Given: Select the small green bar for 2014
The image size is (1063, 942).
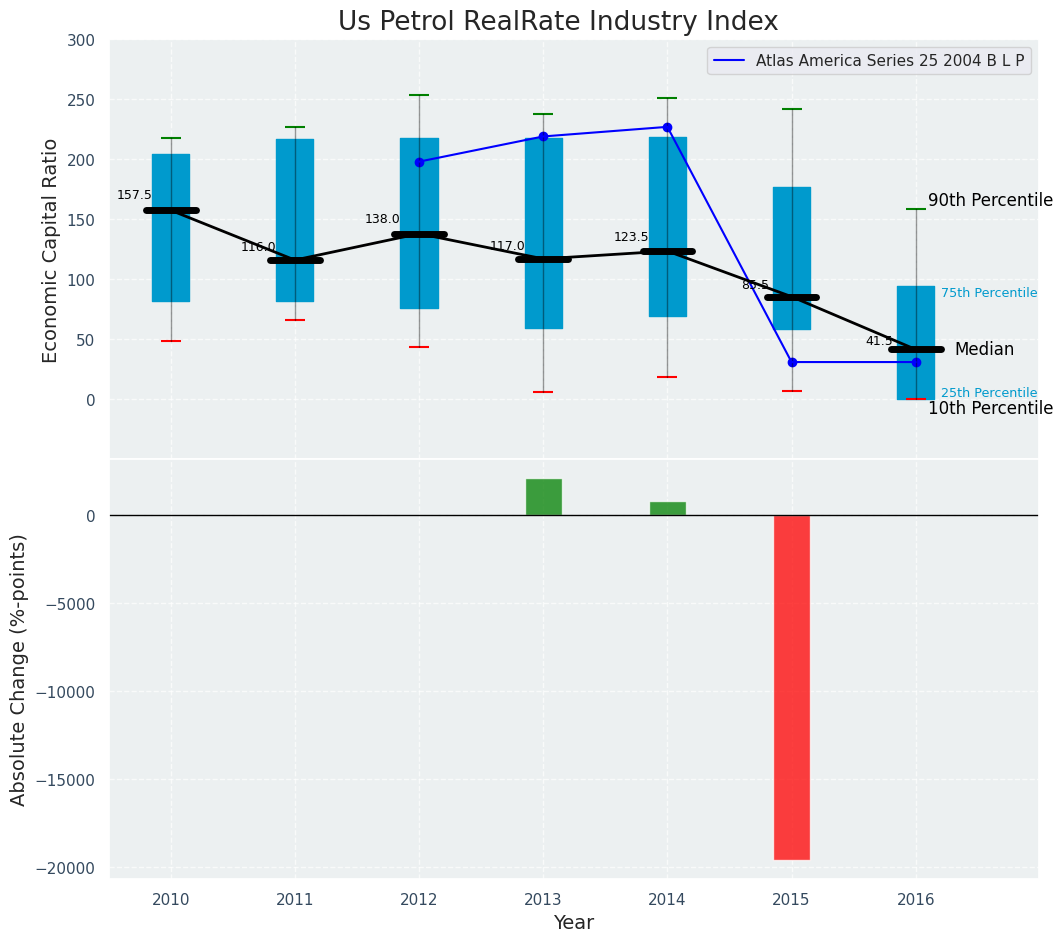Looking at the screenshot, I should [x=667, y=508].
